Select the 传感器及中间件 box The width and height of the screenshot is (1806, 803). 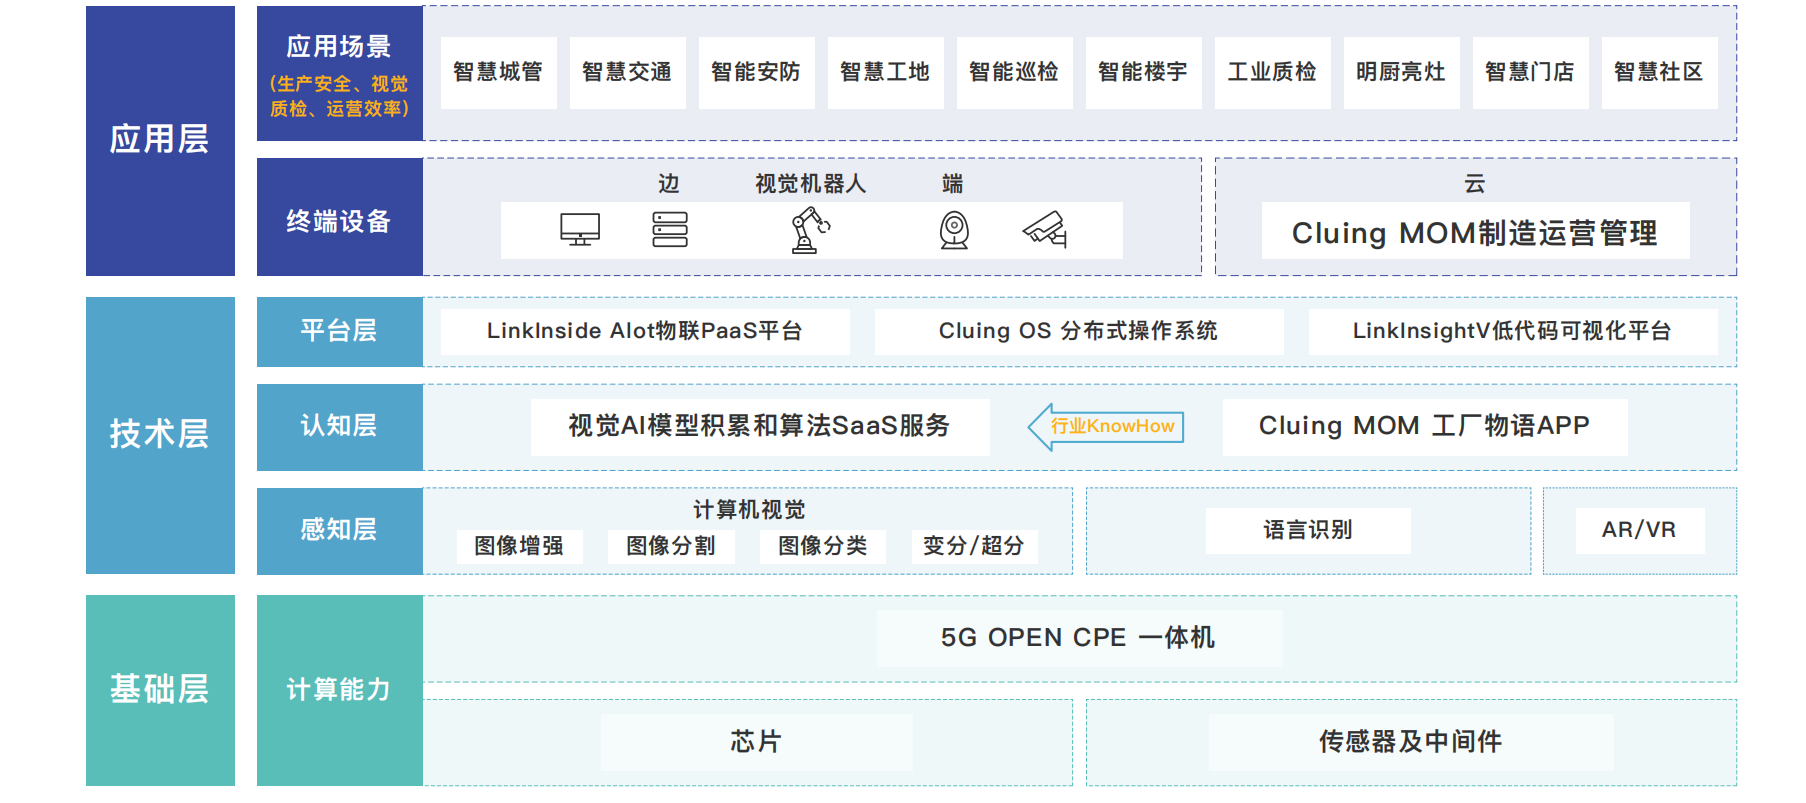coord(1410,742)
